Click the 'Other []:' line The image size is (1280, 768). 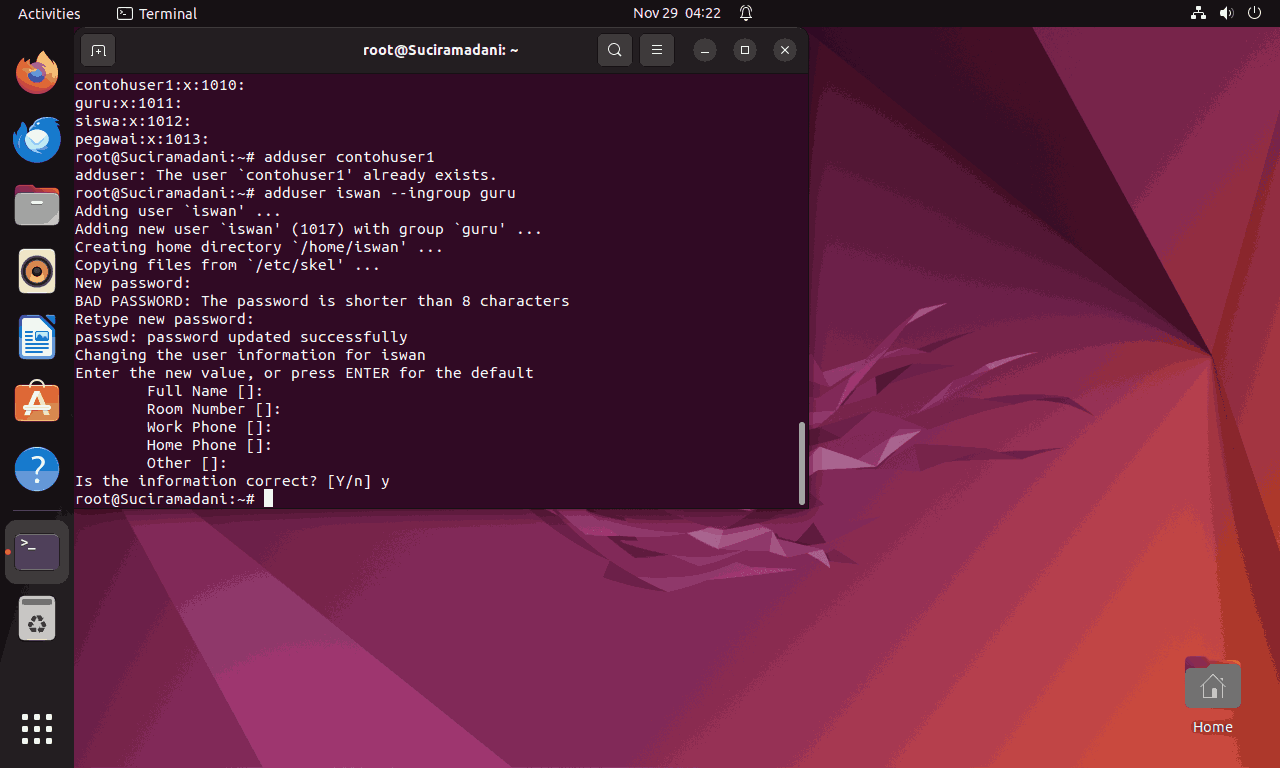click(187, 463)
